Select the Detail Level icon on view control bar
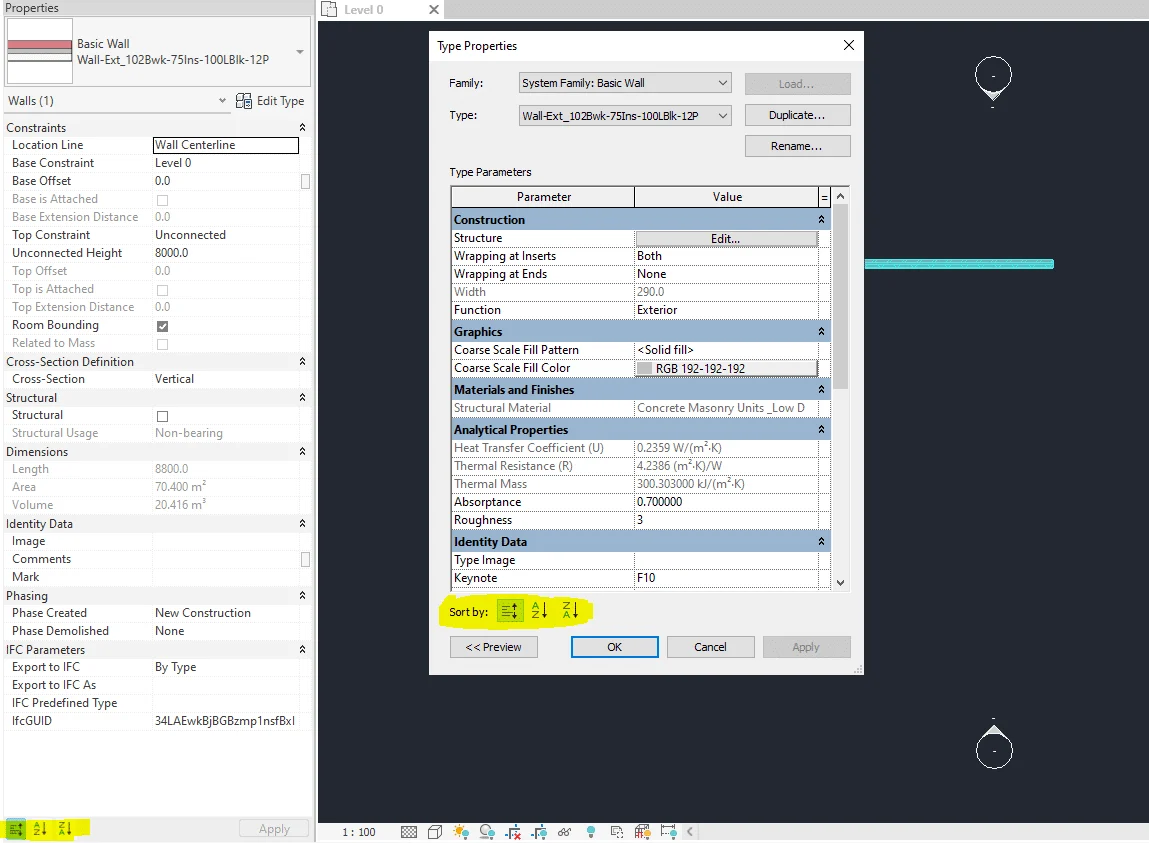This screenshot has width=1149, height=843. tap(408, 831)
